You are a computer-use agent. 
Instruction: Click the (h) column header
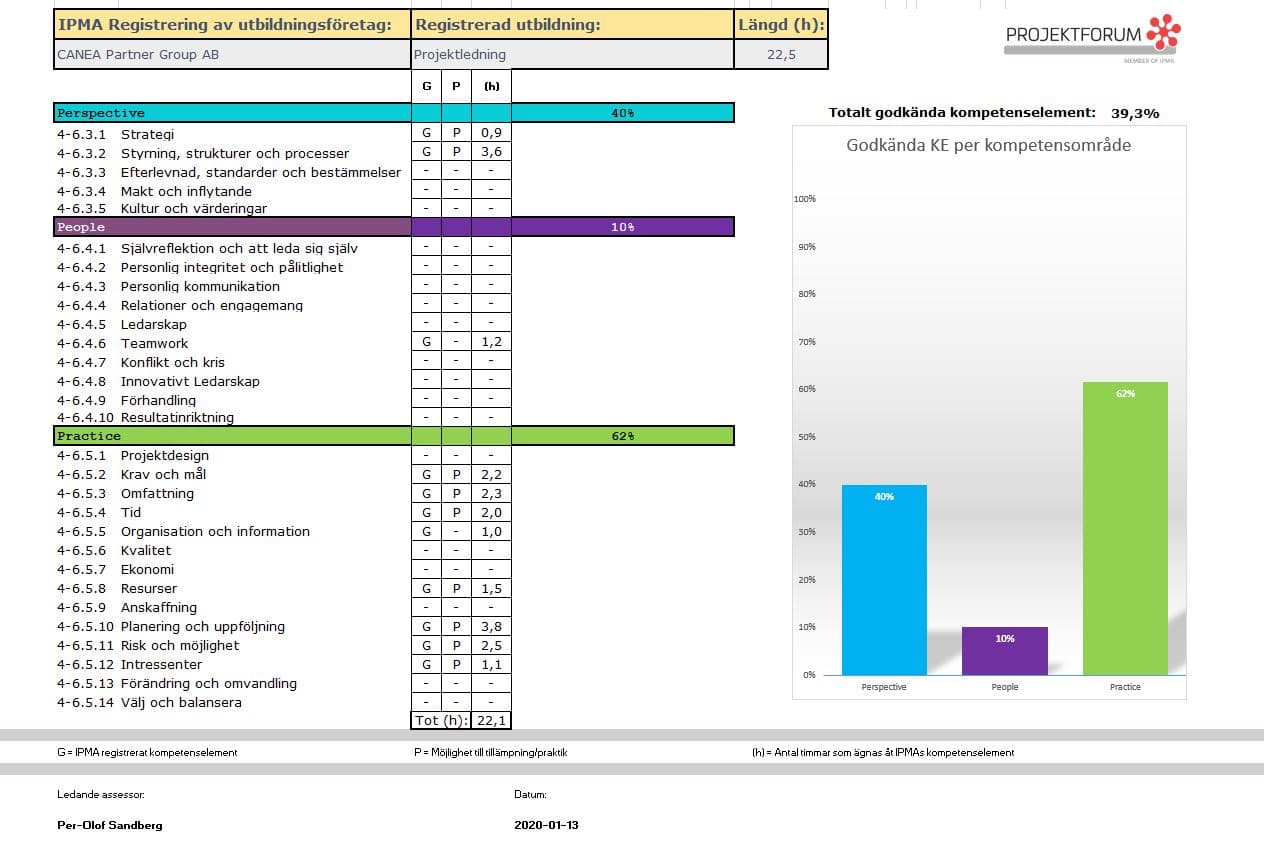[491, 86]
